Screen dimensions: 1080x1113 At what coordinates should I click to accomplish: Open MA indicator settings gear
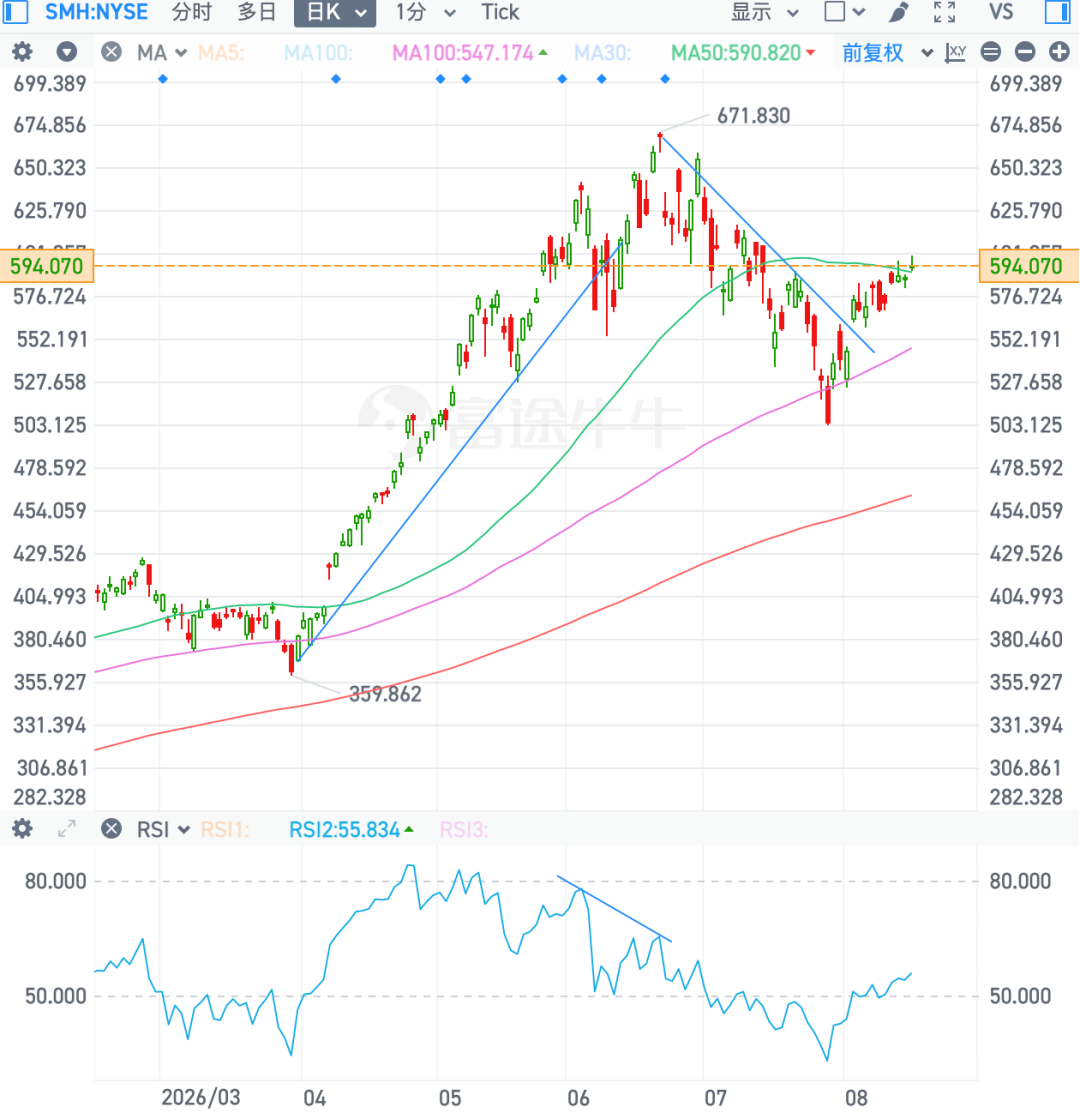tap(23, 52)
